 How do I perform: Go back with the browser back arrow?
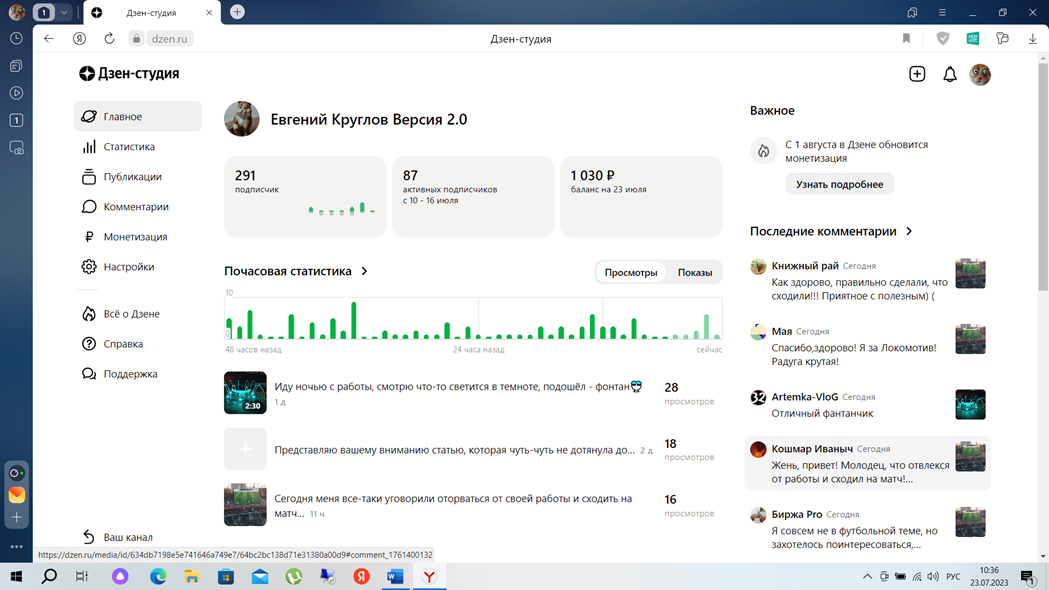(x=49, y=39)
